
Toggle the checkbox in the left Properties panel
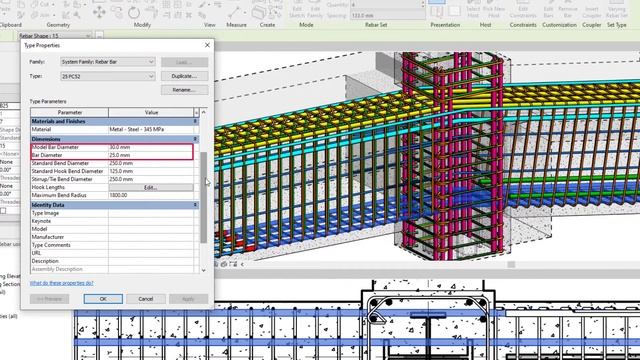[x=3, y=211]
